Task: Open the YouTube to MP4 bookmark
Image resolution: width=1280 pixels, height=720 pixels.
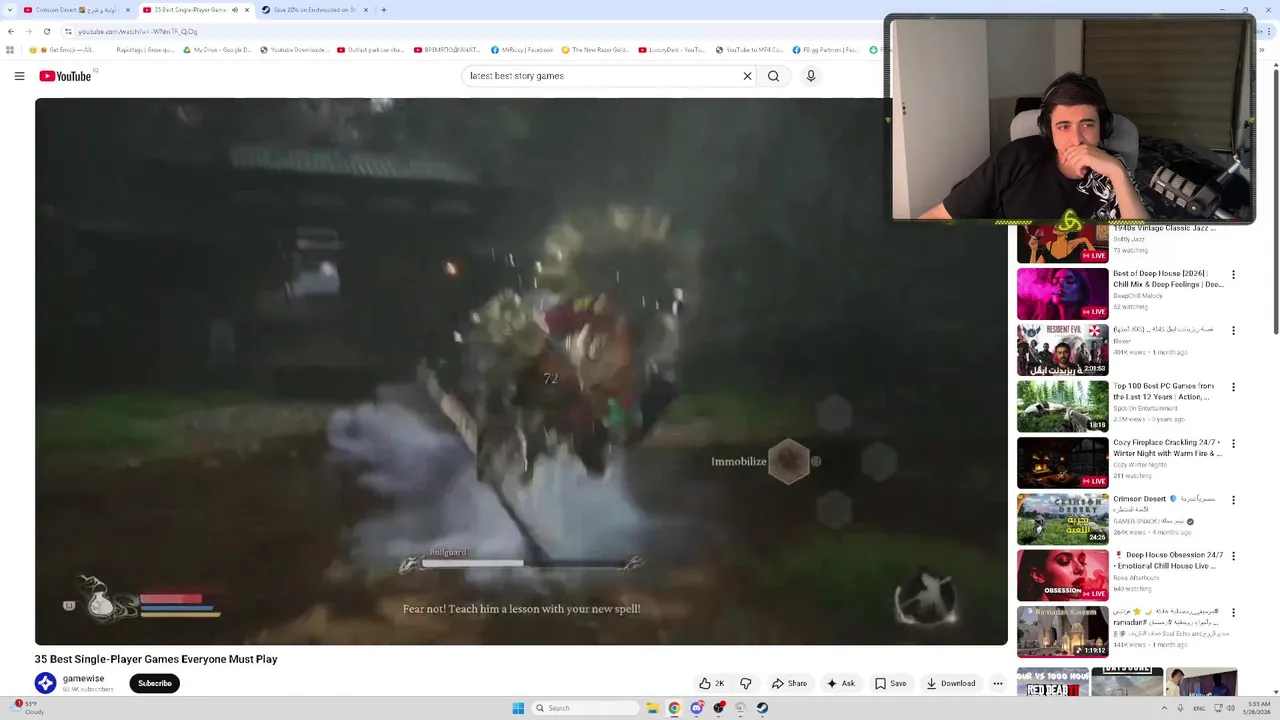Action: [x=750, y=50]
